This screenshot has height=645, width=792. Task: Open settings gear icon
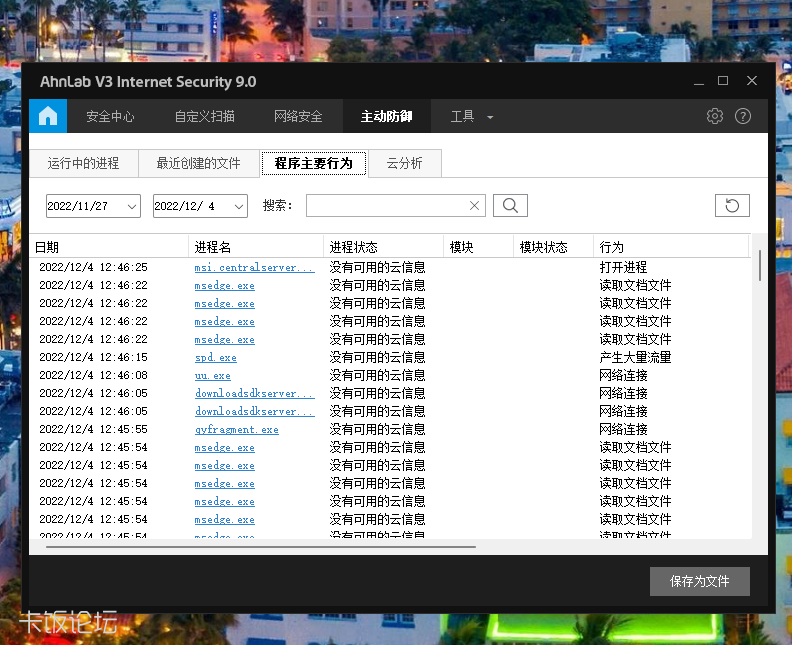(714, 116)
